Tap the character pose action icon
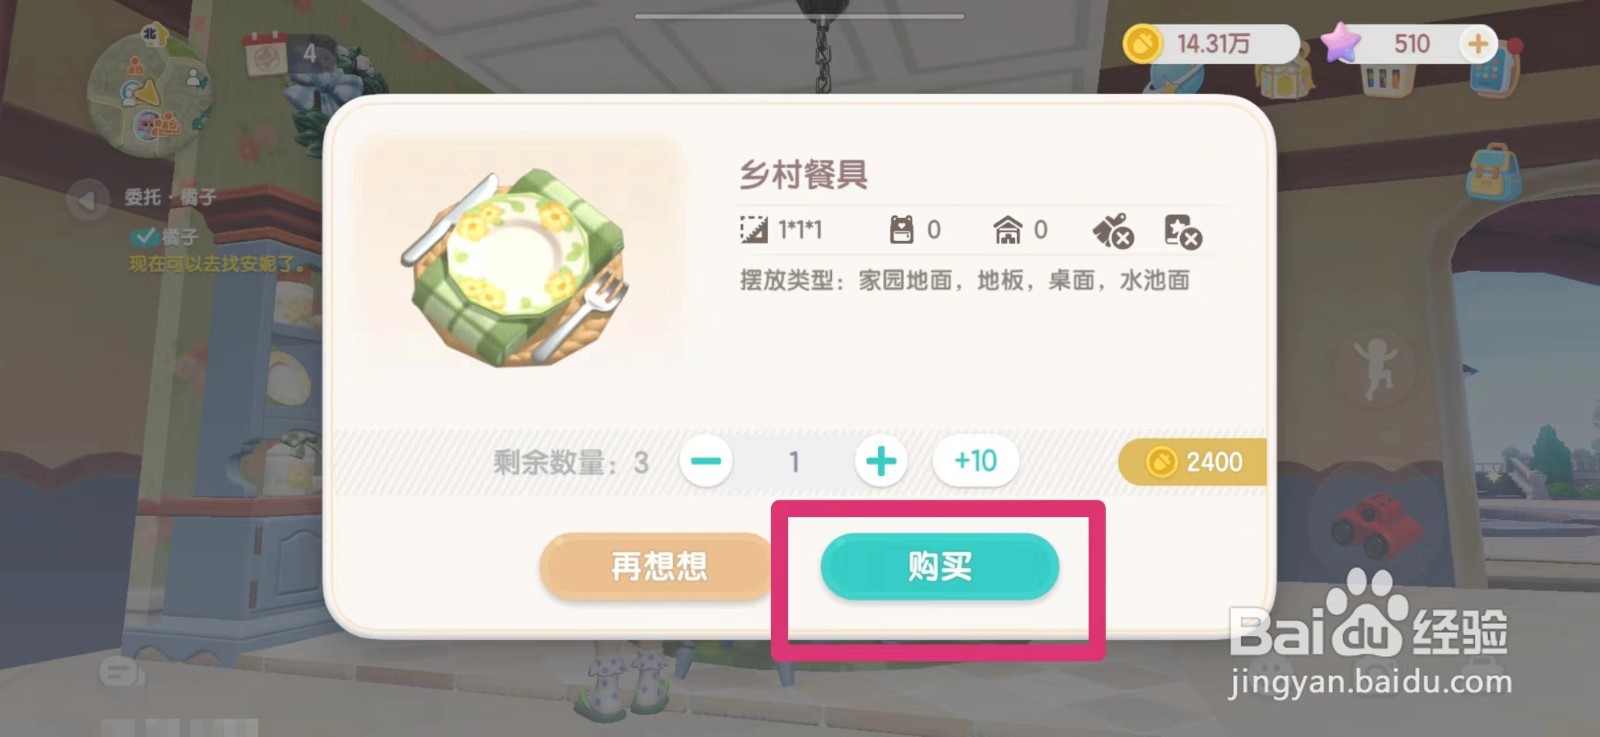 point(1377,367)
